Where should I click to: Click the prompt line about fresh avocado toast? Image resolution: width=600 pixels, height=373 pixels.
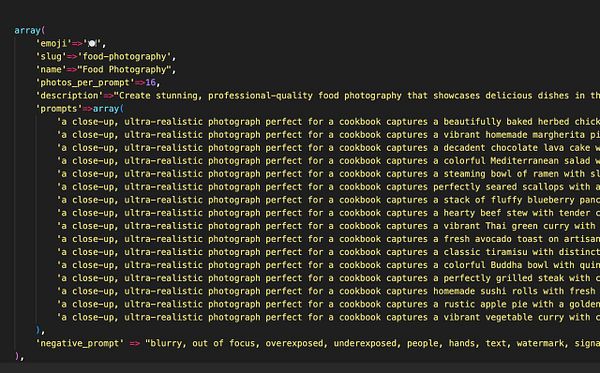click(328, 239)
